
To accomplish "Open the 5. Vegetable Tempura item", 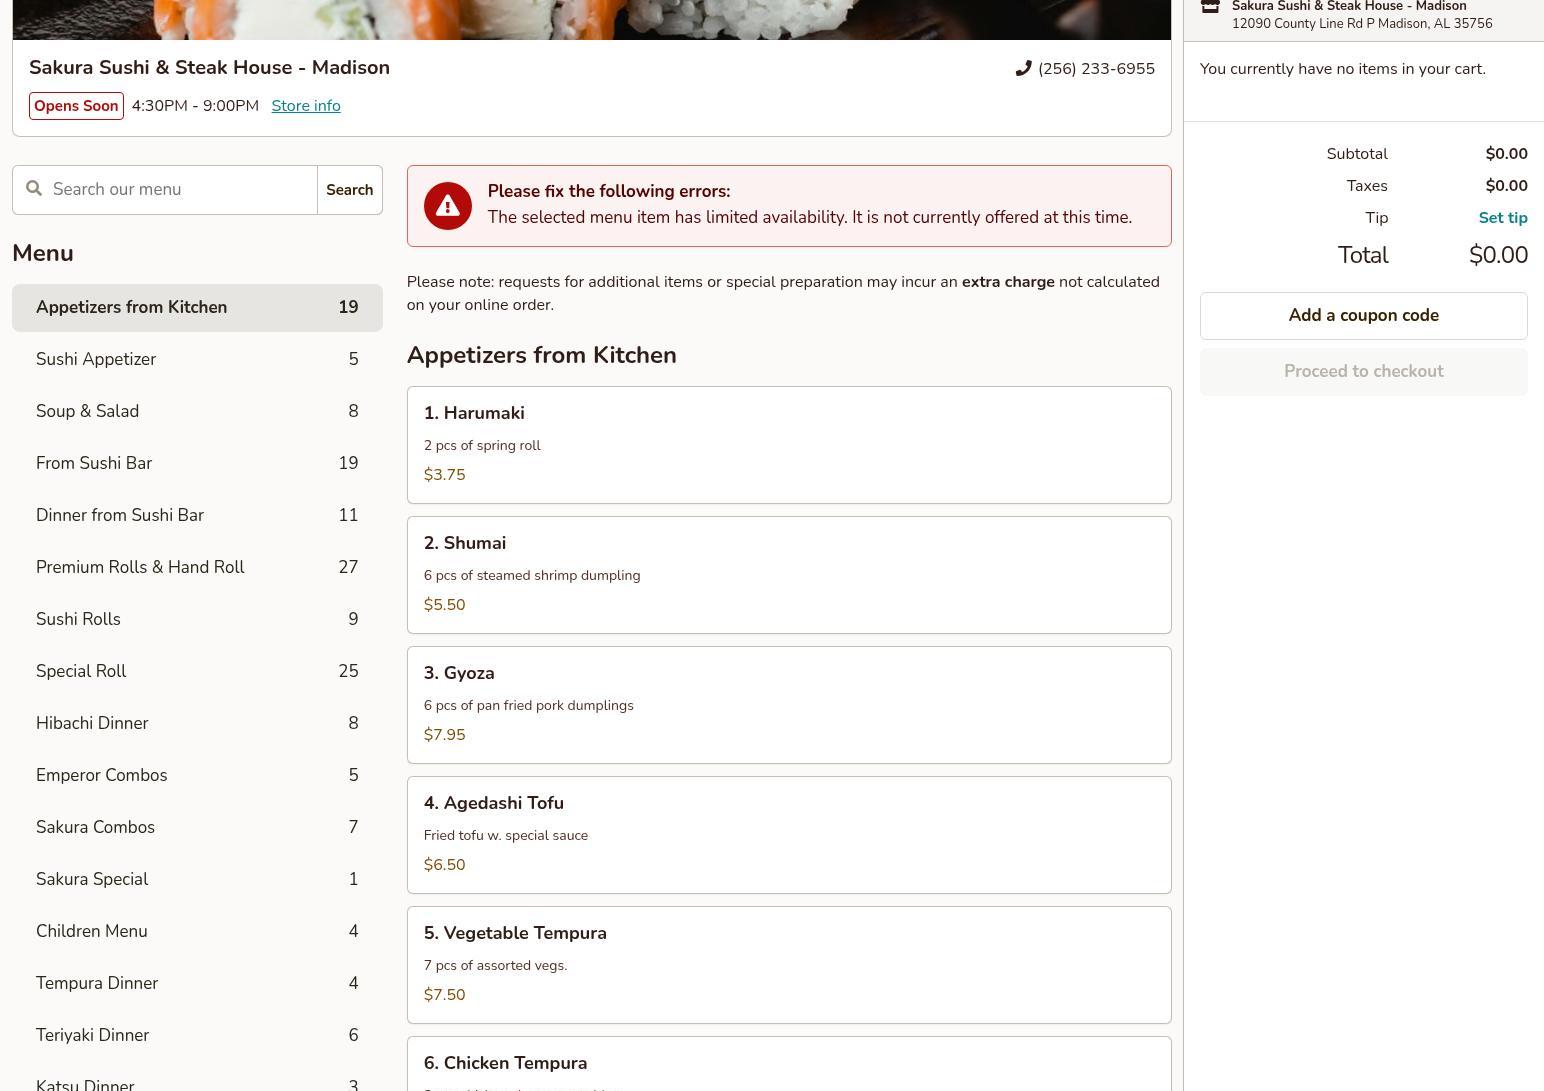I will click(788, 965).
